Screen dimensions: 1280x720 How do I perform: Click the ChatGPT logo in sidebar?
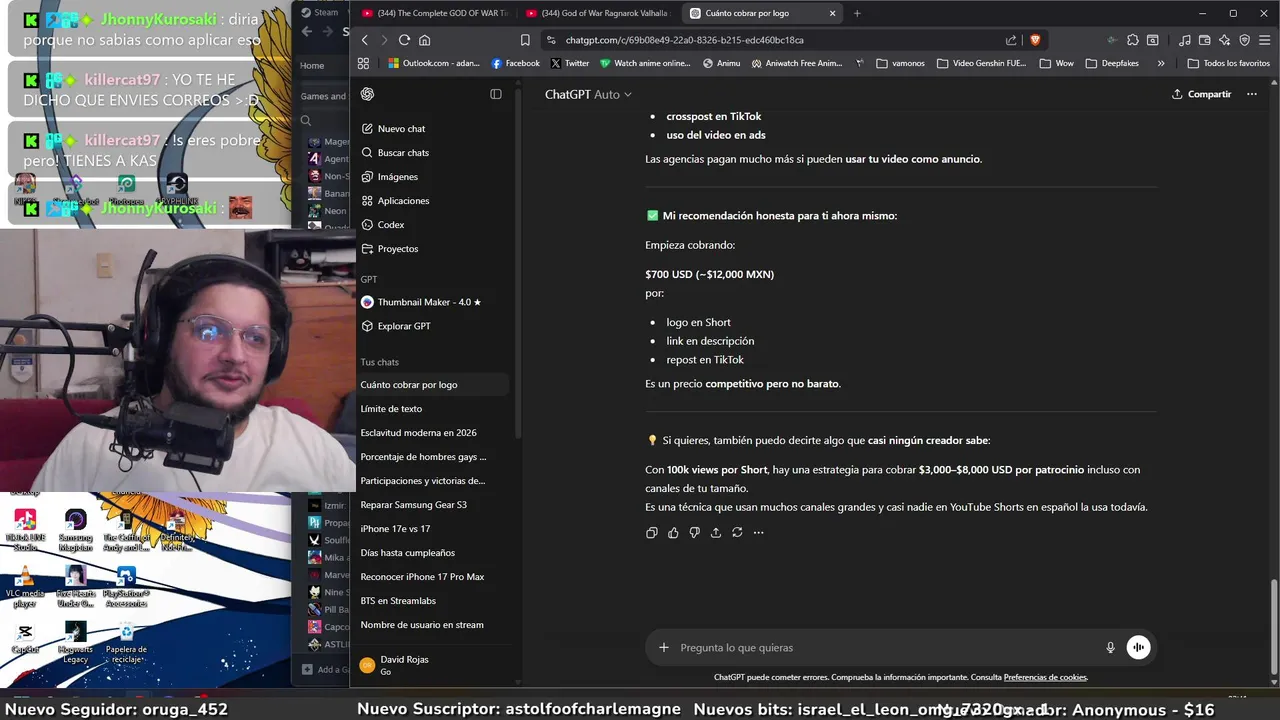click(367, 94)
